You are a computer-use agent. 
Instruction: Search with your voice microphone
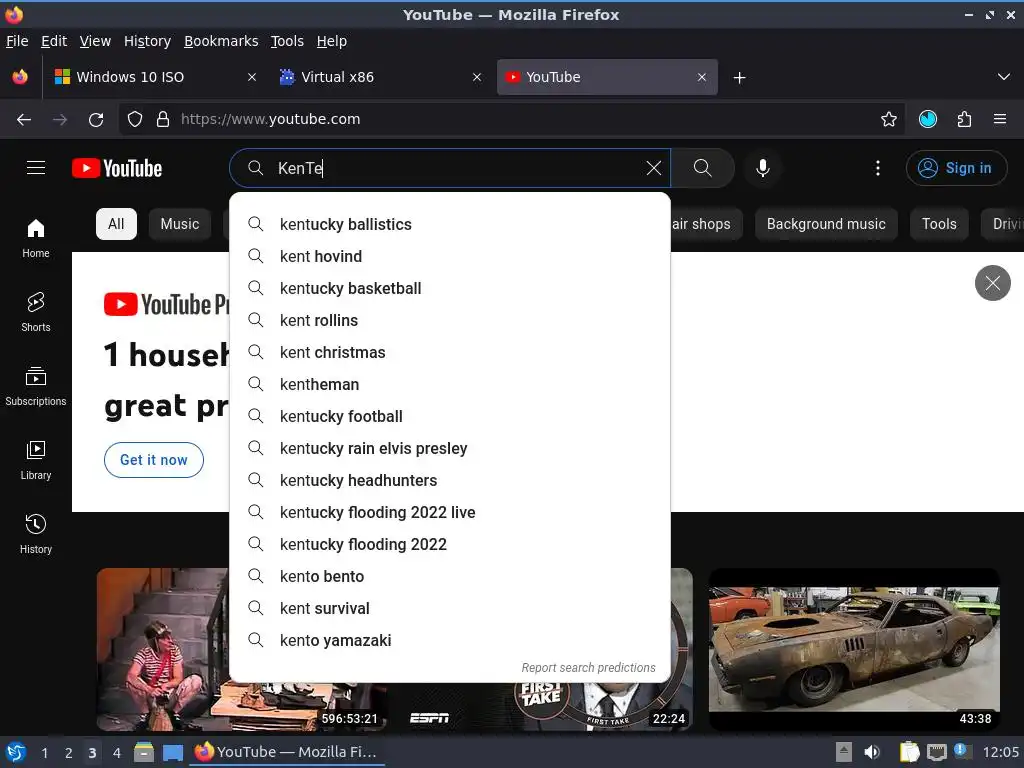coord(762,168)
